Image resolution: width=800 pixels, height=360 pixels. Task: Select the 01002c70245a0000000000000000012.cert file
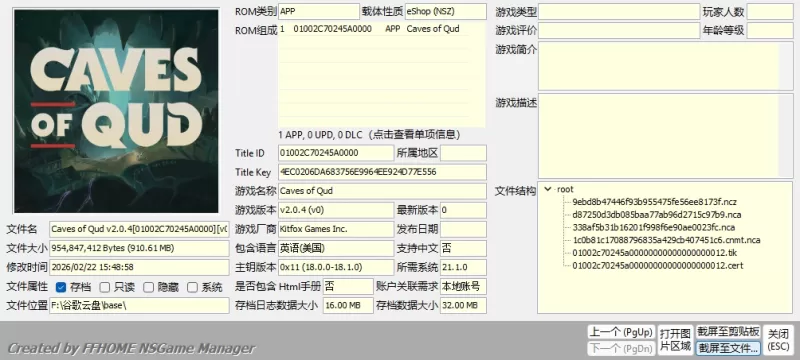tap(658, 266)
